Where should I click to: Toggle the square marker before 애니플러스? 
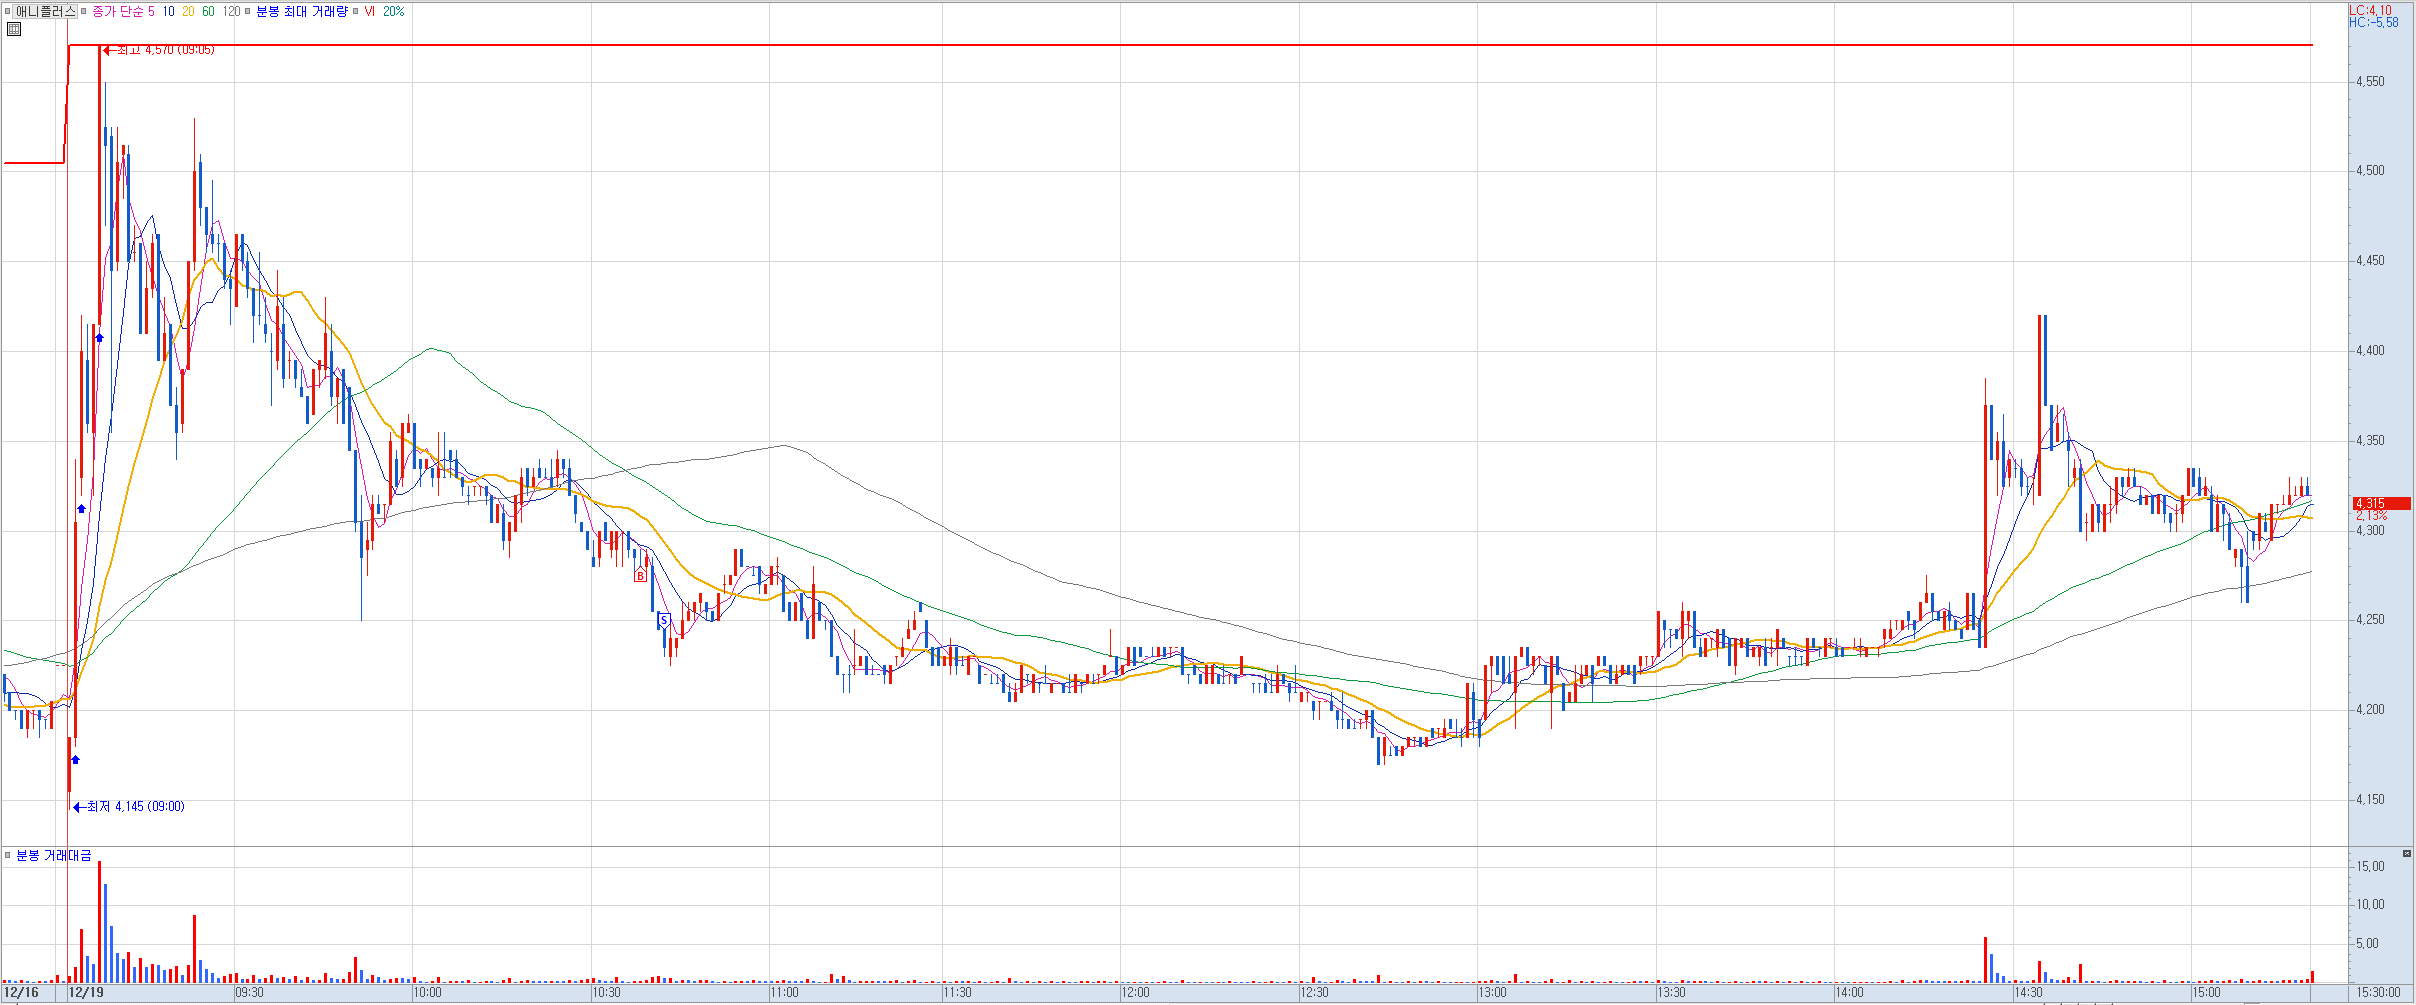click(8, 12)
